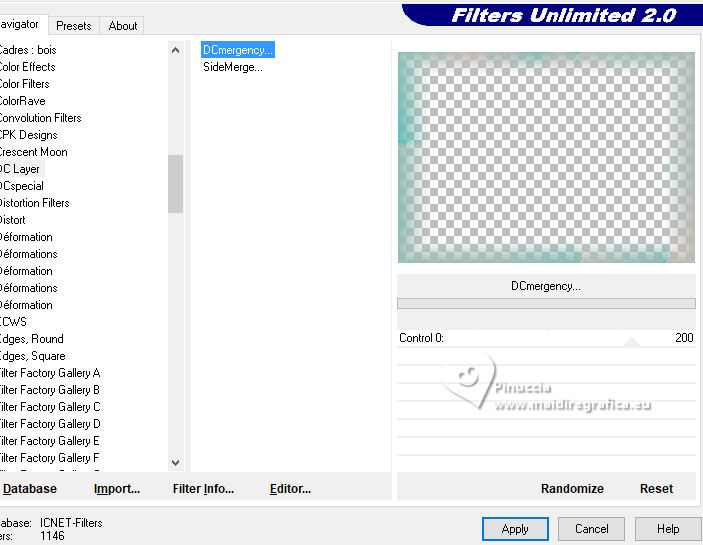This screenshot has height=545, width=703.
Task: Open Help
Action: coord(668,529)
